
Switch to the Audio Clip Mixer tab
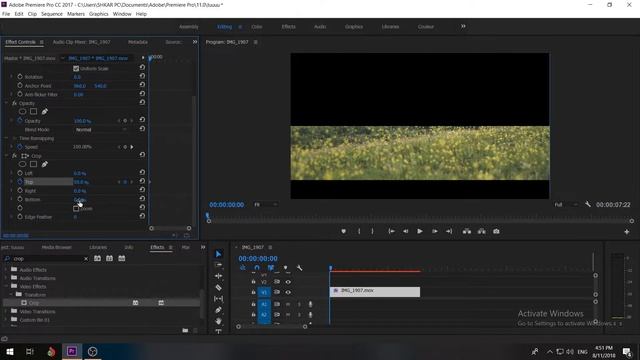(82, 42)
